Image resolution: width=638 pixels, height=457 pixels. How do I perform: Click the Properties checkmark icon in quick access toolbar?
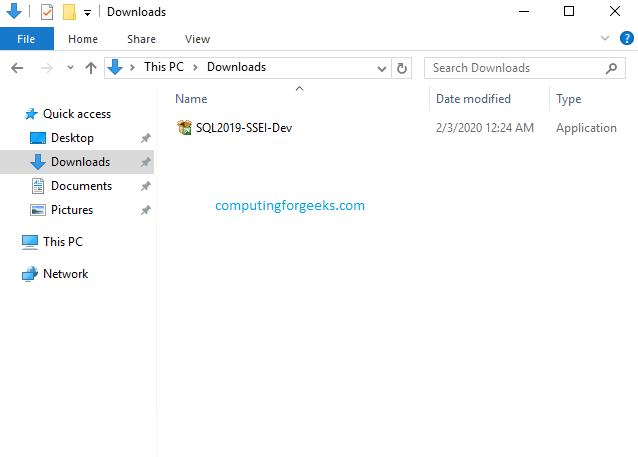pos(47,12)
